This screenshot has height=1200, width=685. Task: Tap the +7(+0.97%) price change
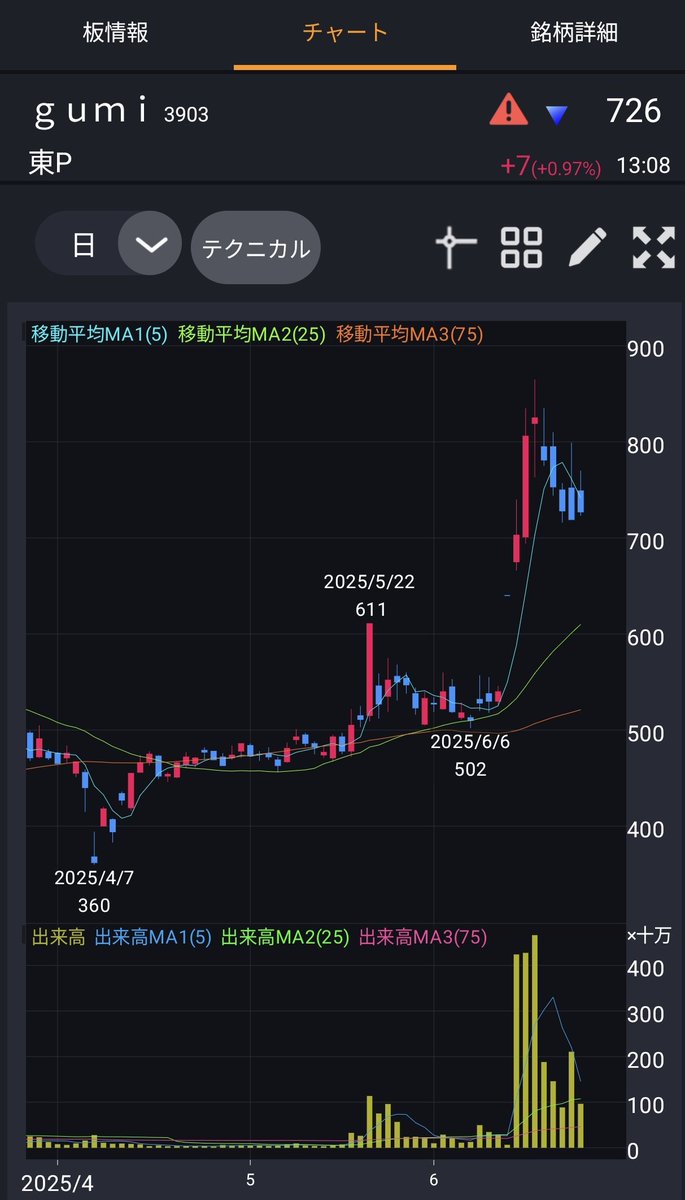point(551,166)
